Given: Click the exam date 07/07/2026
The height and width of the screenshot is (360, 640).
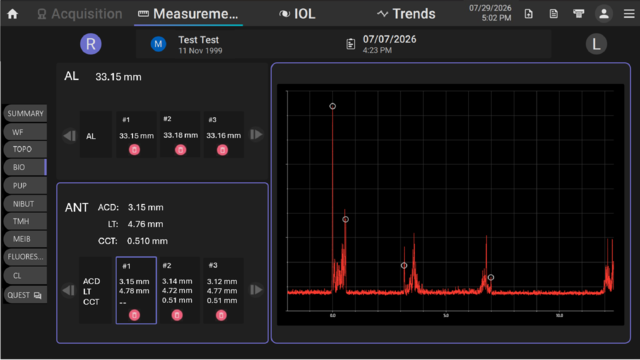Looking at the screenshot, I should [389, 39].
